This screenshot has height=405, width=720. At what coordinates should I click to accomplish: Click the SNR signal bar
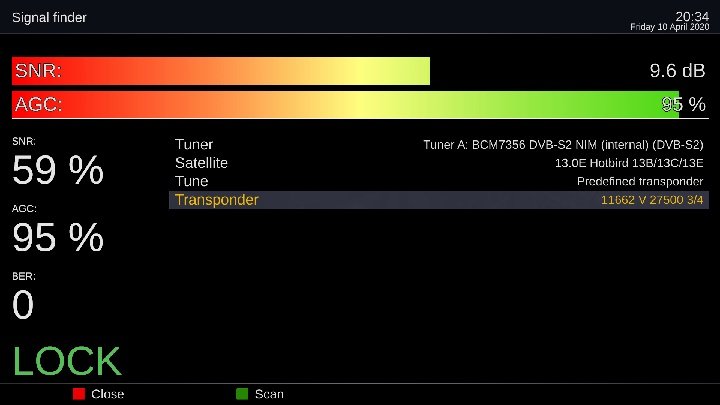point(220,71)
